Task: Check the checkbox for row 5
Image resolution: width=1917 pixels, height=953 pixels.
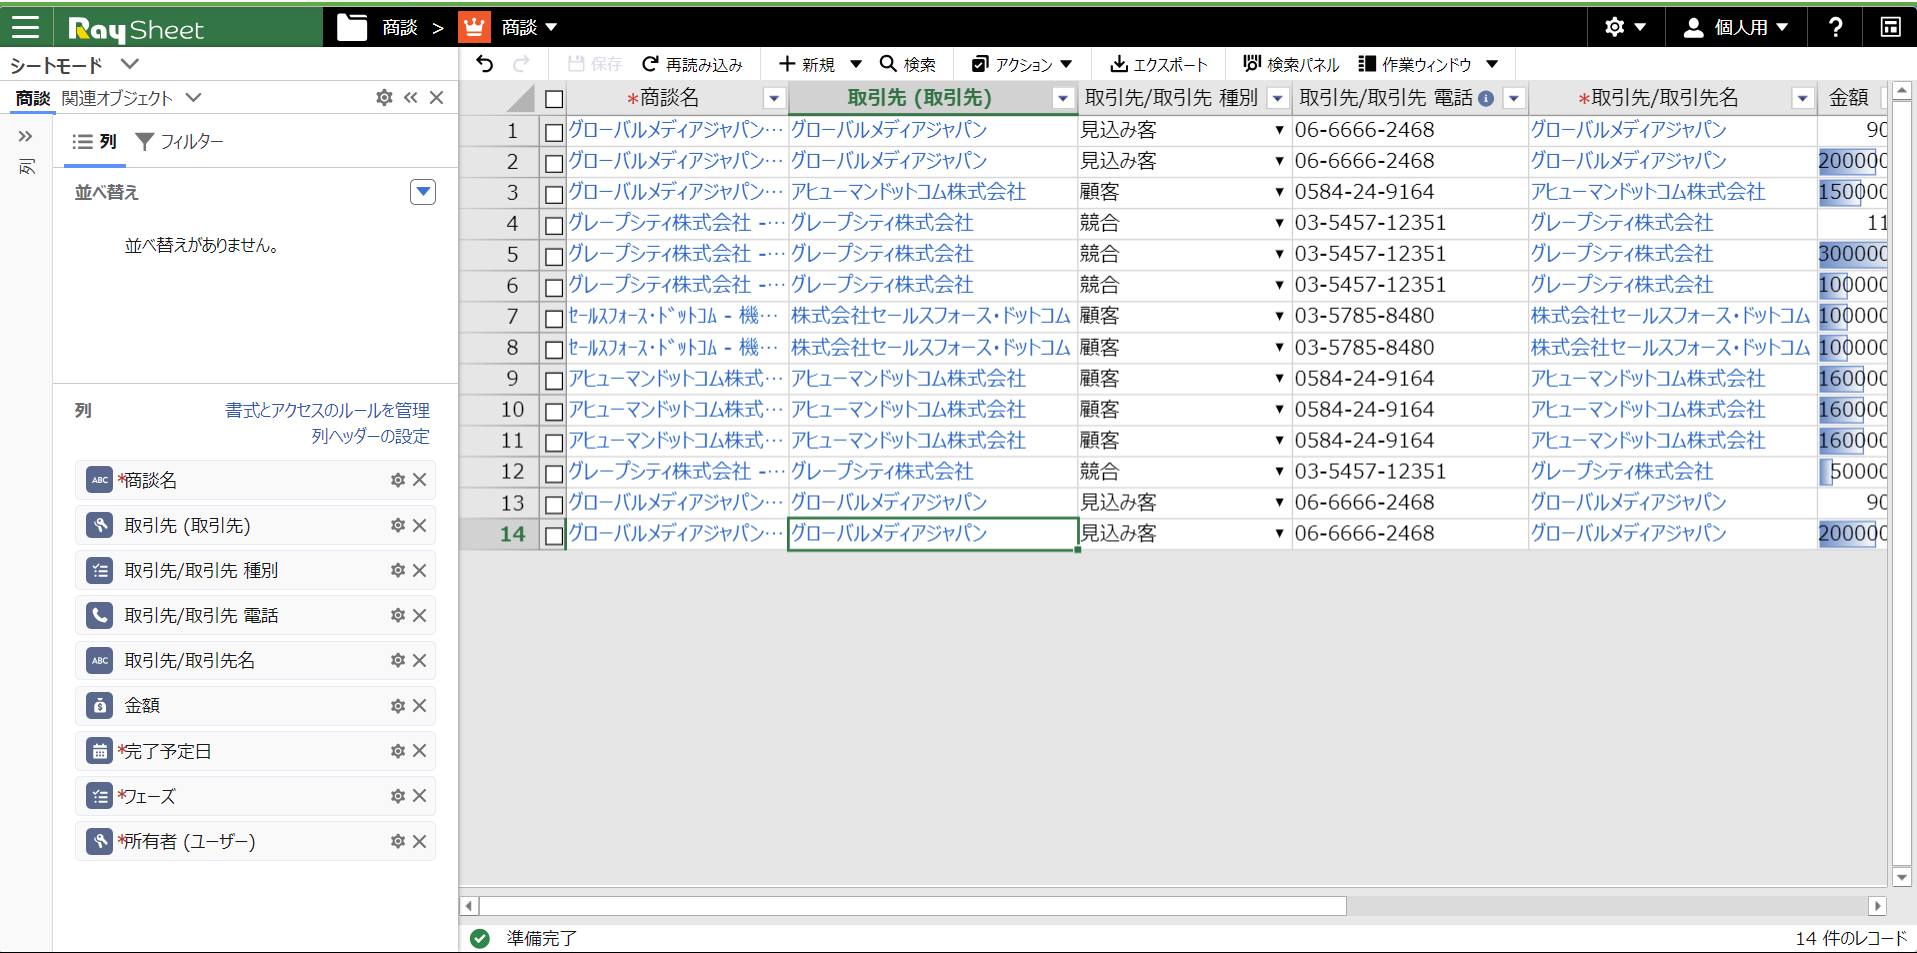Action: (x=554, y=255)
